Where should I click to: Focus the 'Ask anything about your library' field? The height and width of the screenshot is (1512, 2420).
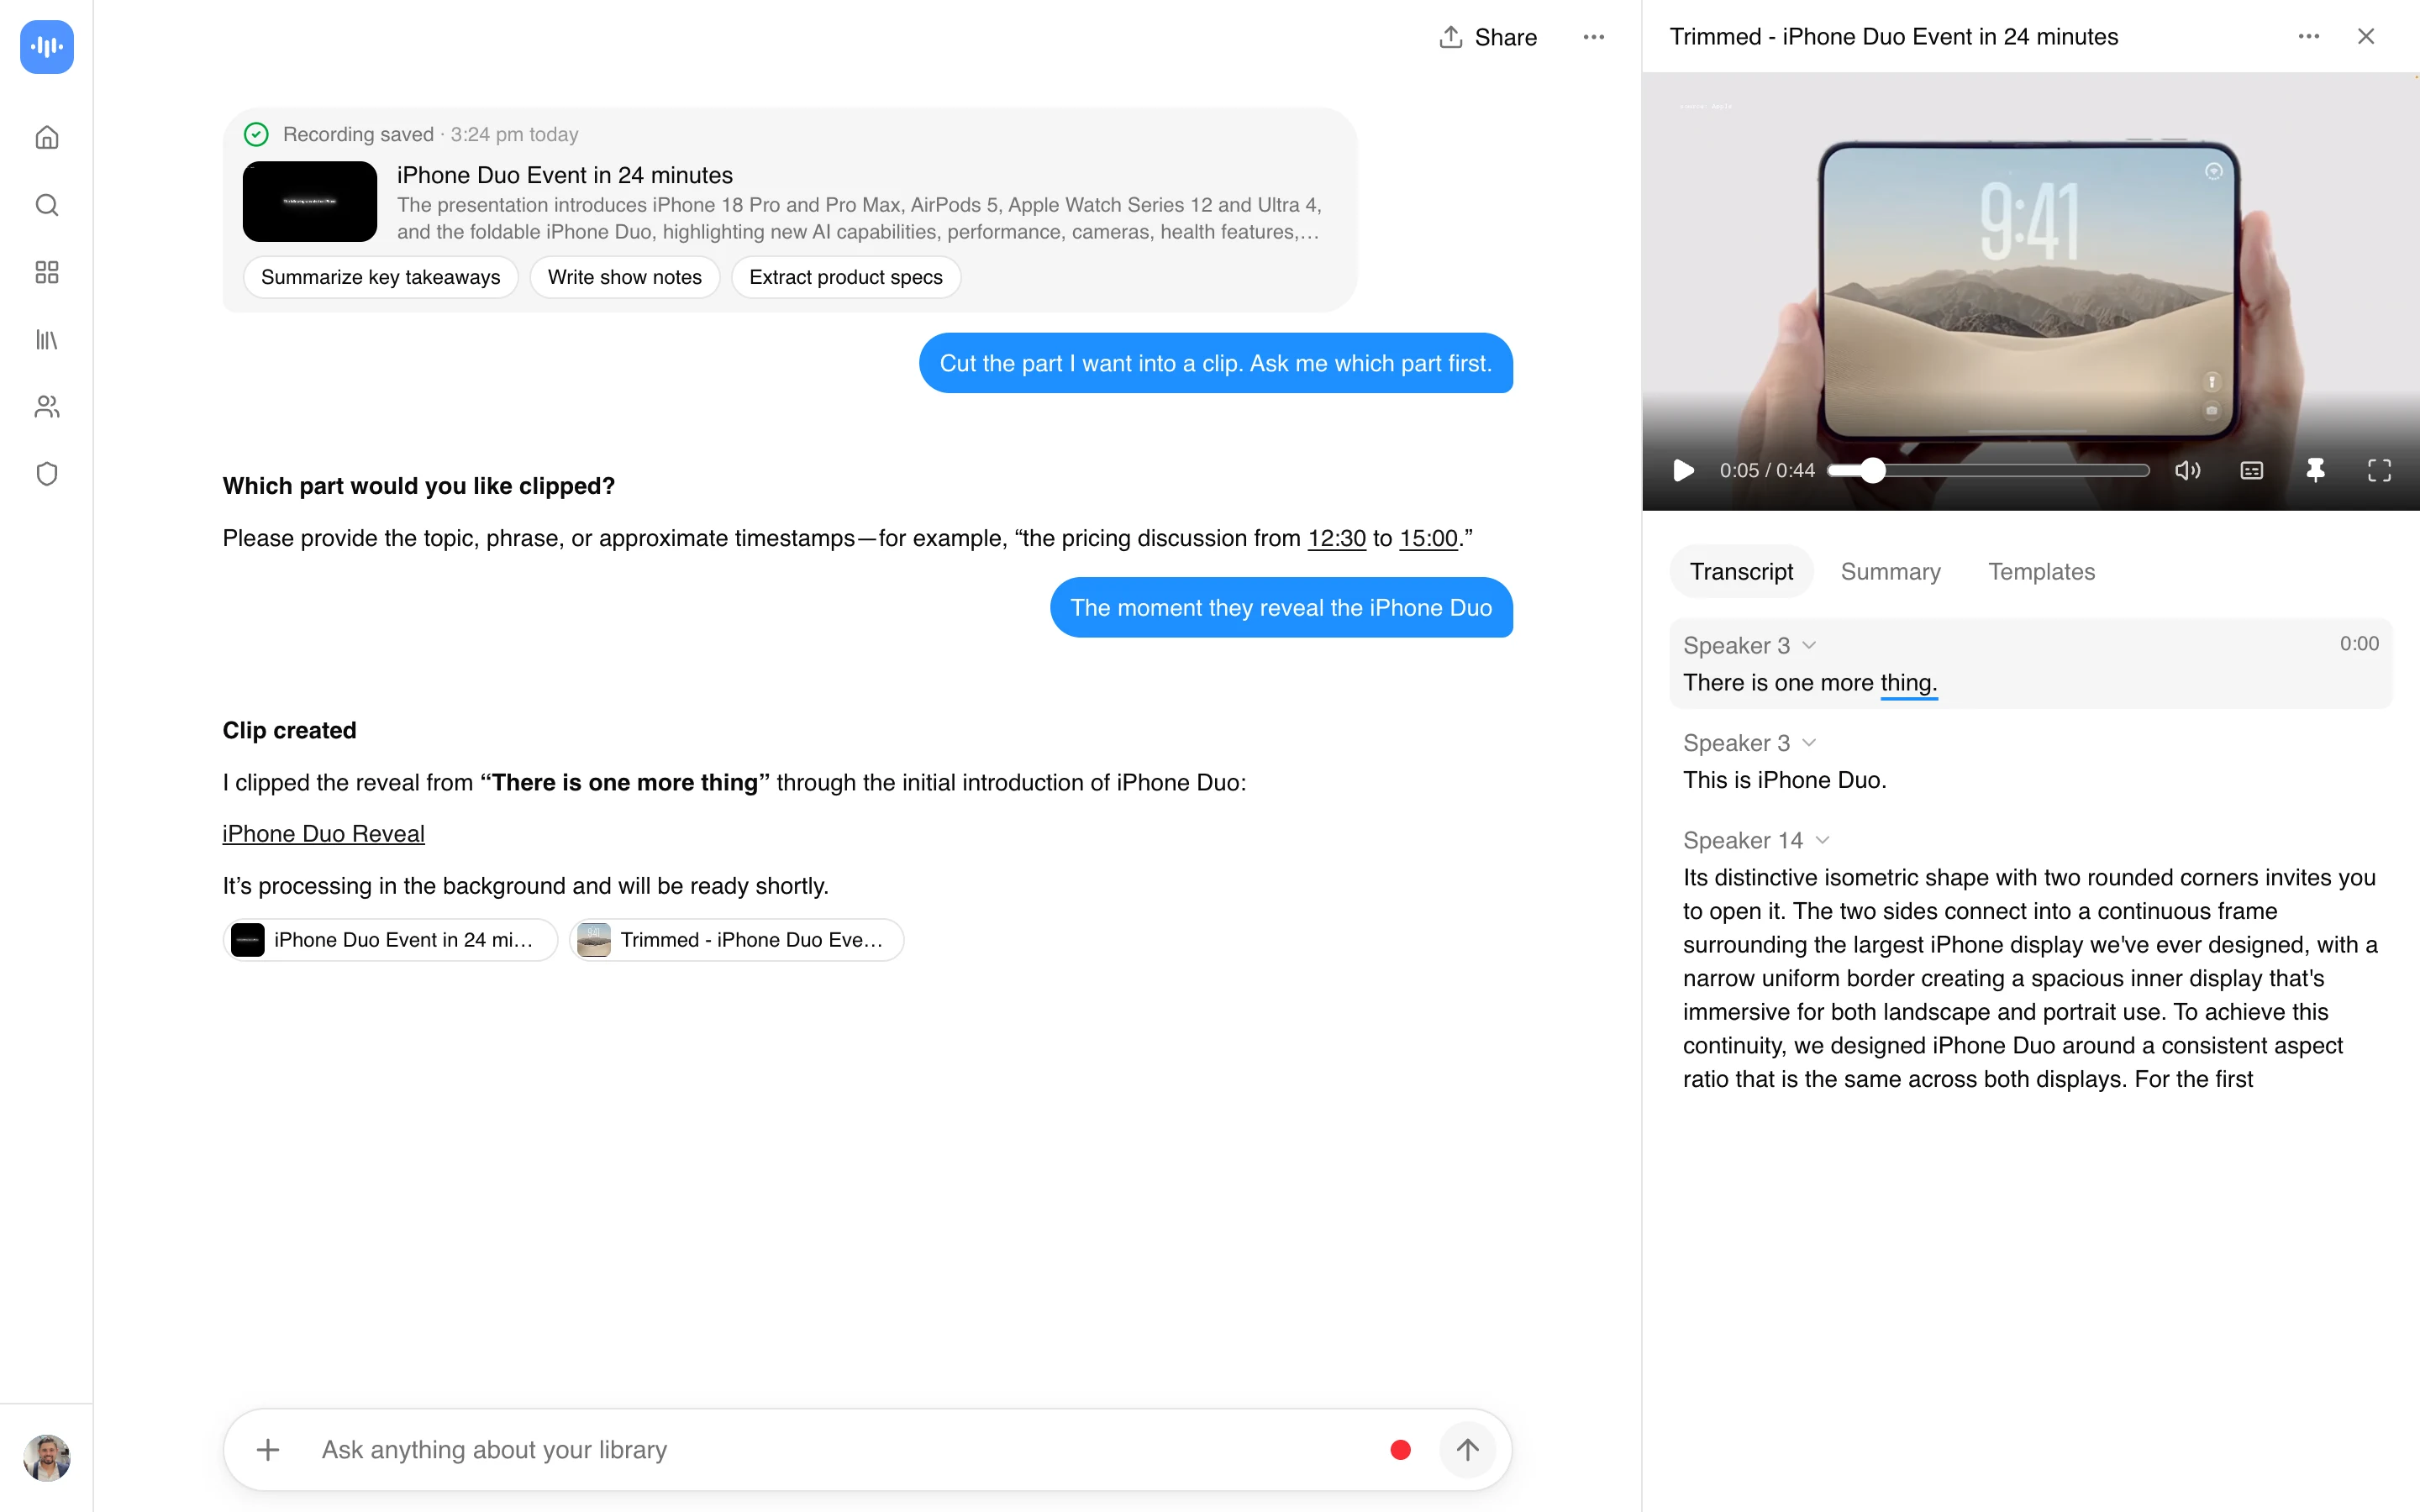pyautogui.click(x=840, y=1449)
